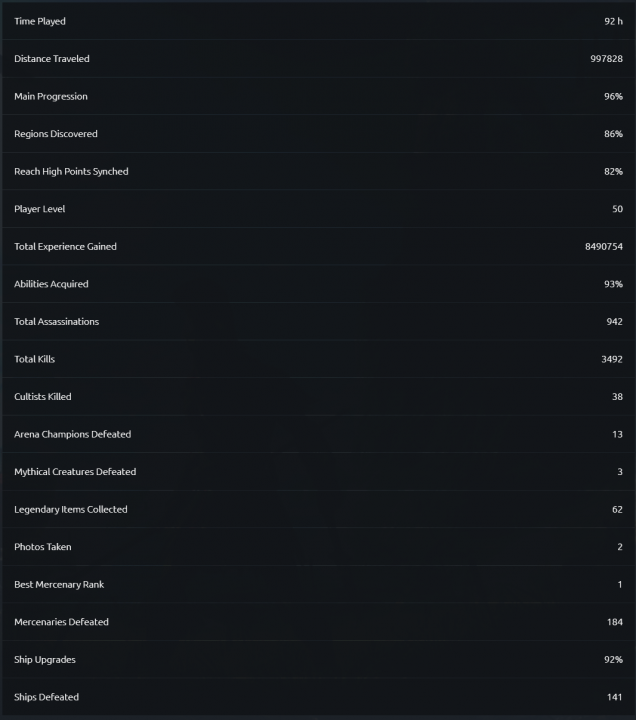Click the Total Experience Gained label

click(65, 247)
